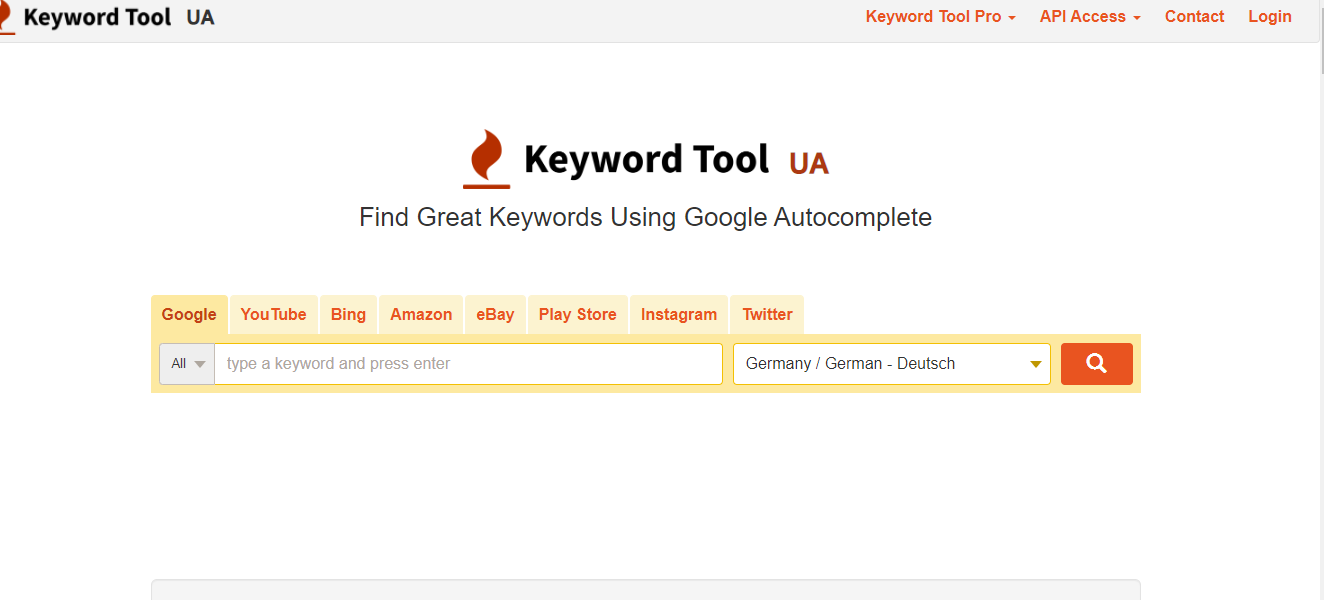Switch to the YouTube tab
The height and width of the screenshot is (600, 1324).
(x=273, y=314)
